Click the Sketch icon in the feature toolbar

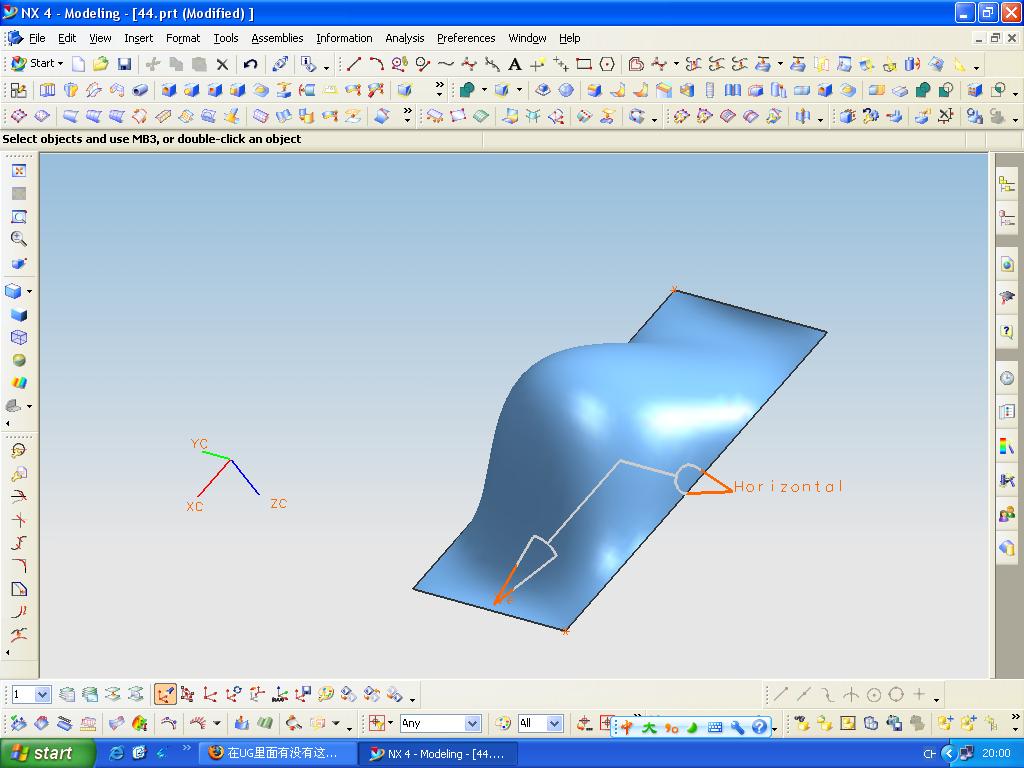pos(19,90)
